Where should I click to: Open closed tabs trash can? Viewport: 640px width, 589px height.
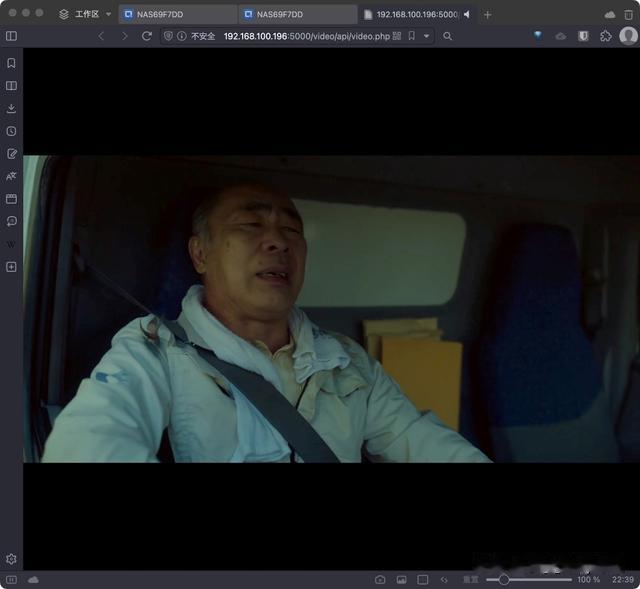629,15
